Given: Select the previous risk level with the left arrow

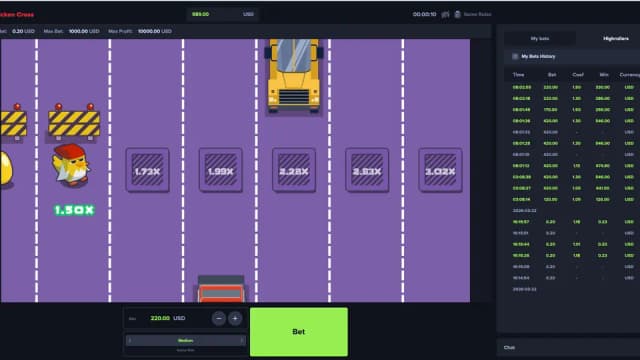Looking at the screenshot, I should tap(130, 340).
